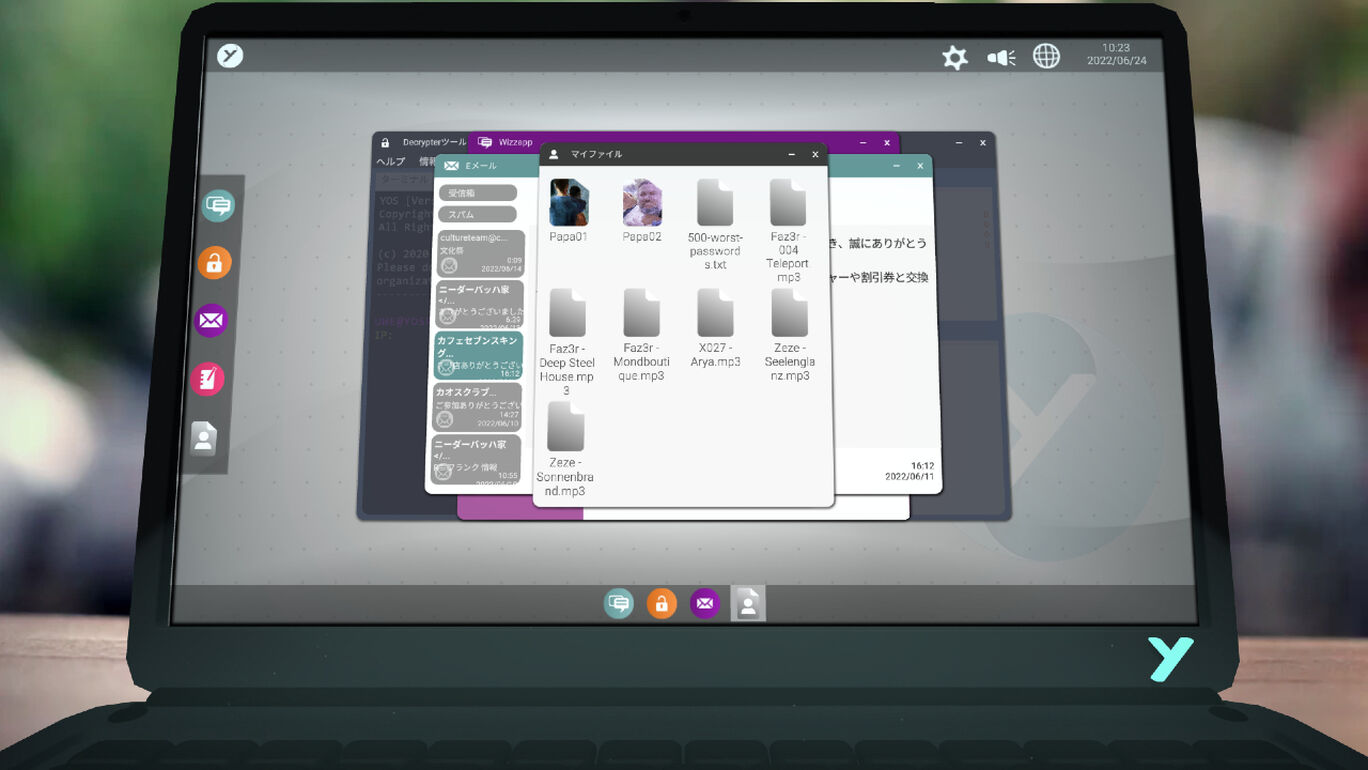Open the ニーダーバッハ家 email received at 10:55
This screenshot has width=1368, height=770.
pos(477,458)
